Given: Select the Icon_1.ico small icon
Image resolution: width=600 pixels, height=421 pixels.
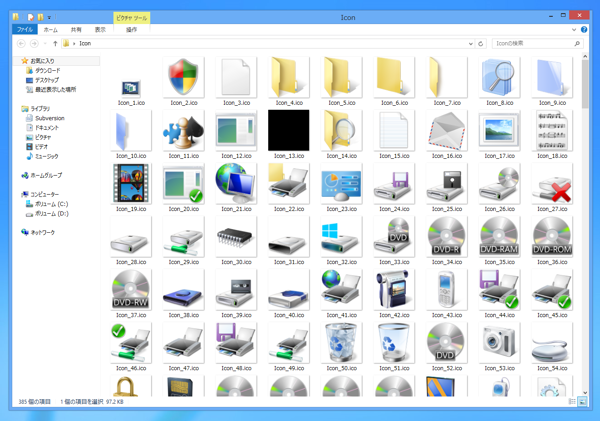Looking at the screenshot, I should pyautogui.click(x=131, y=88).
